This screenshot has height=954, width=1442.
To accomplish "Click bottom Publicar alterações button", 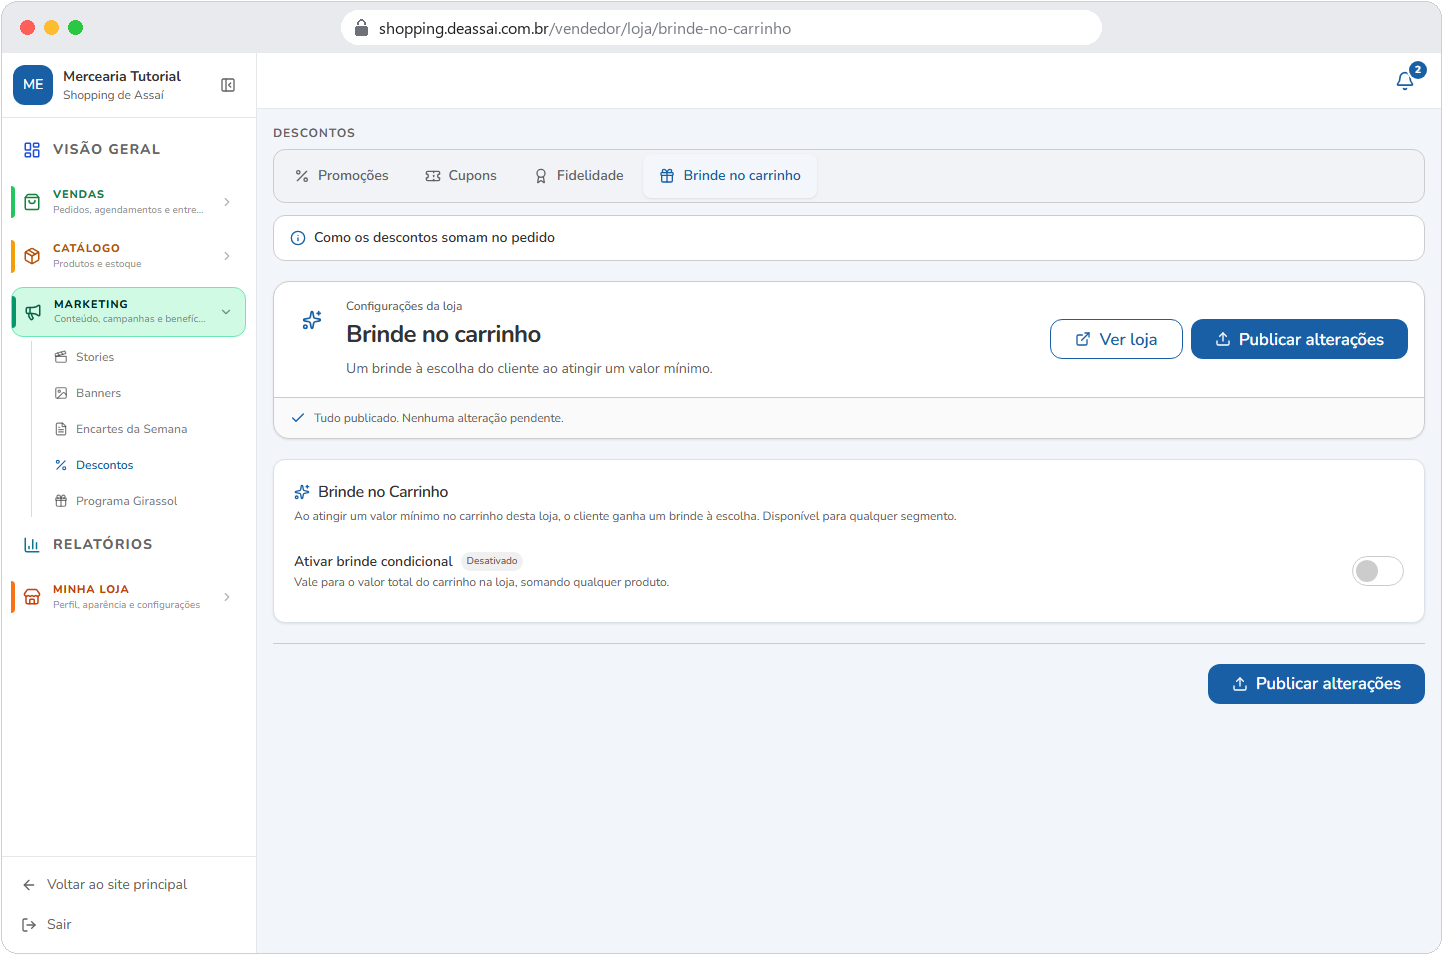I will point(1316,684).
